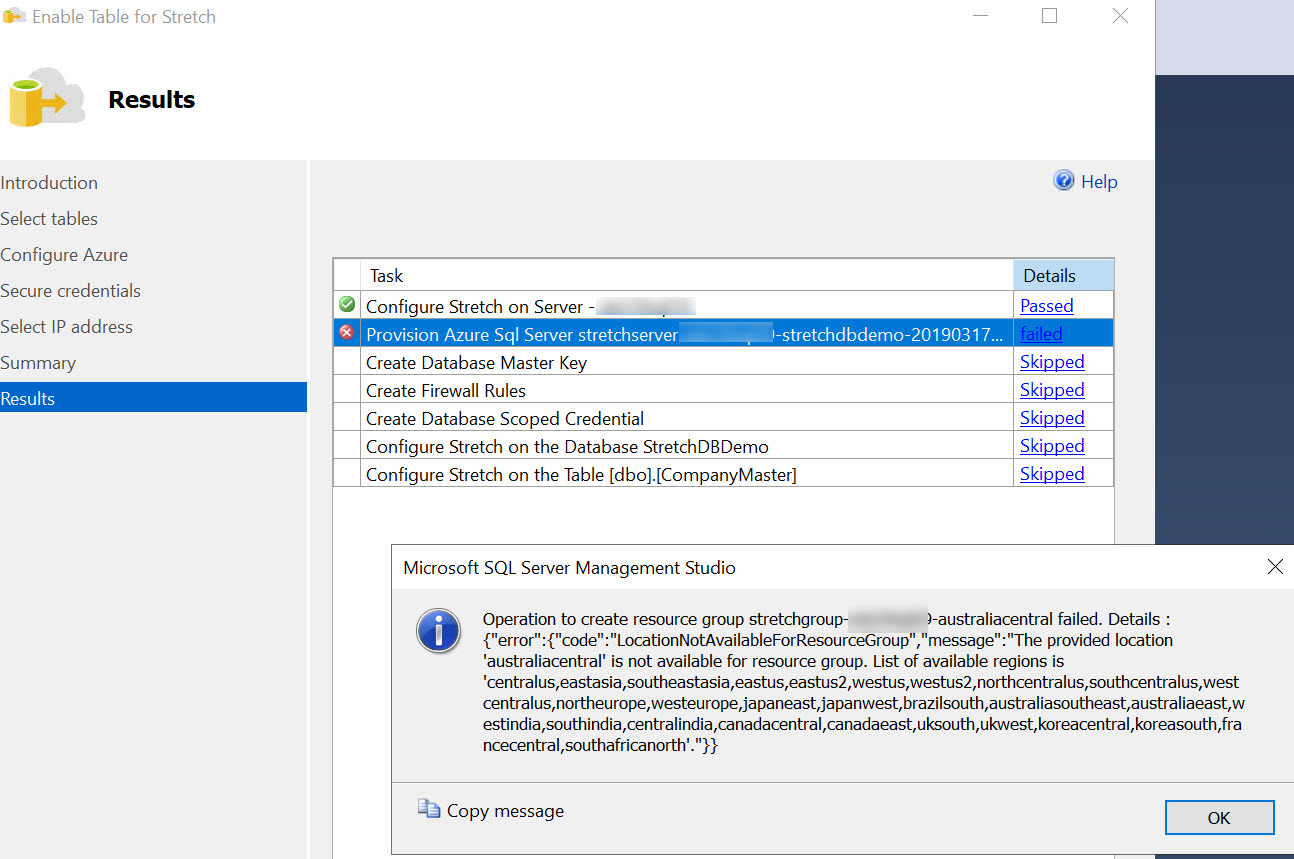Click the Details column header

click(1063, 275)
